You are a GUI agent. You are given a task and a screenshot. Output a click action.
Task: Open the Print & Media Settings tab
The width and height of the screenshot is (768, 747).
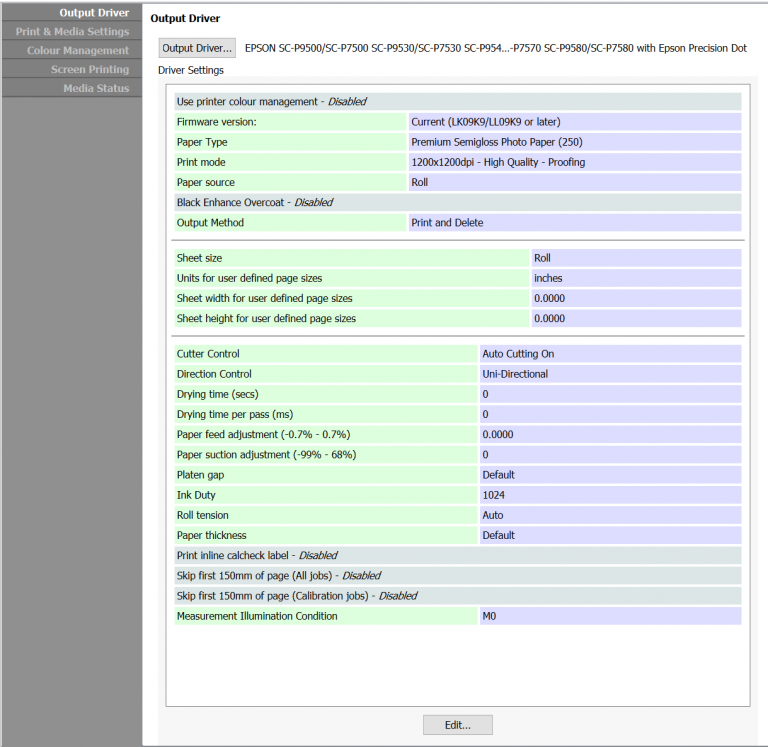72,32
